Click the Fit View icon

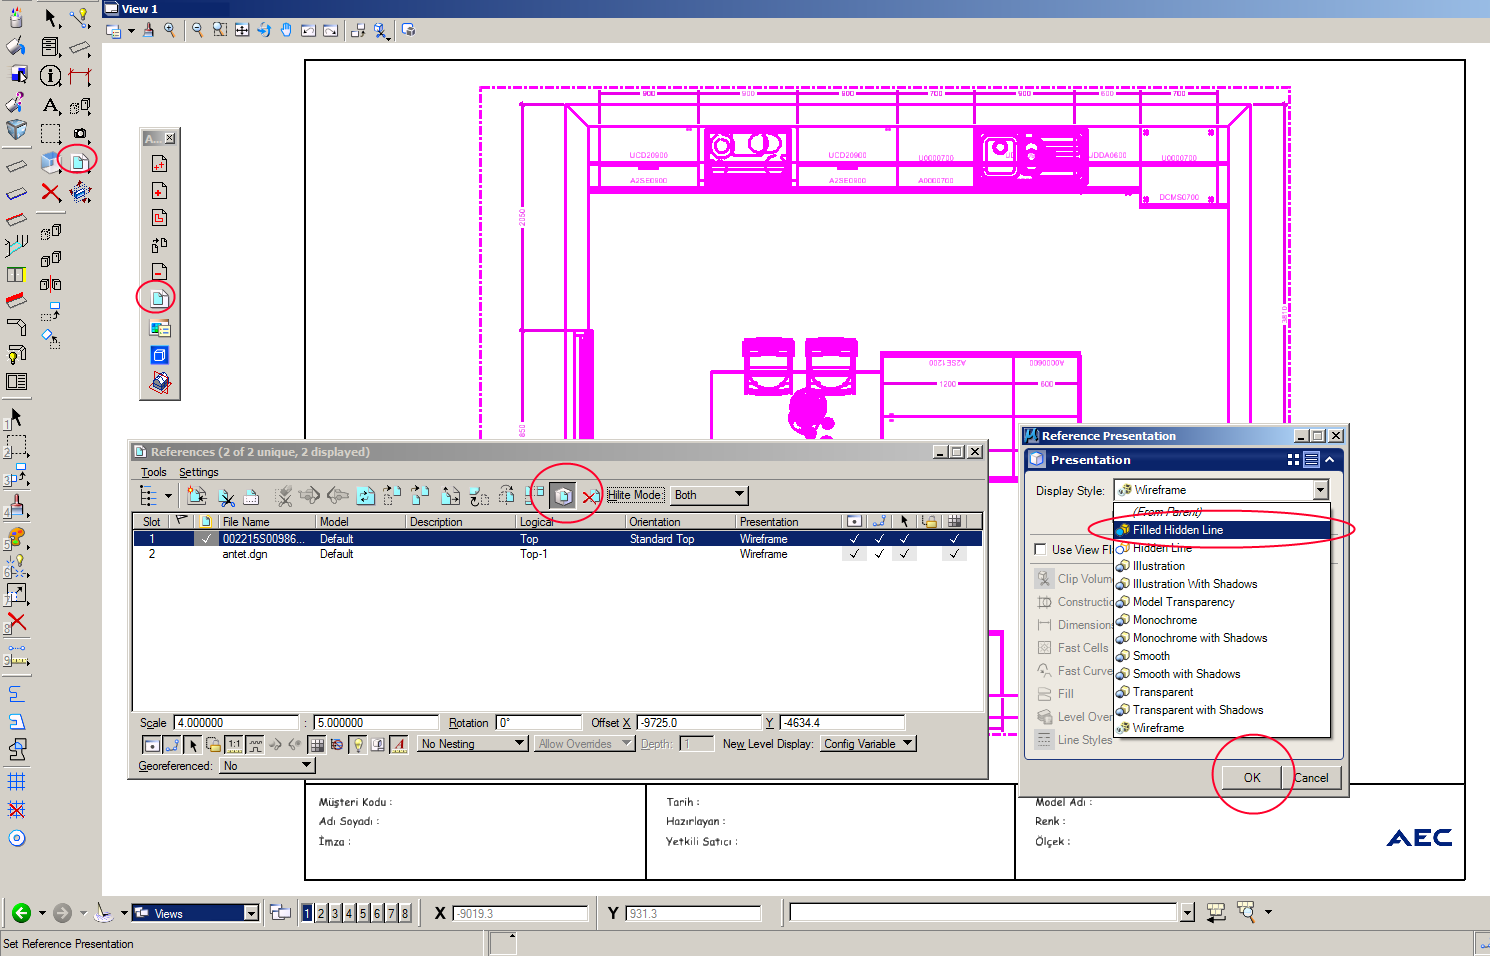tap(242, 30)
